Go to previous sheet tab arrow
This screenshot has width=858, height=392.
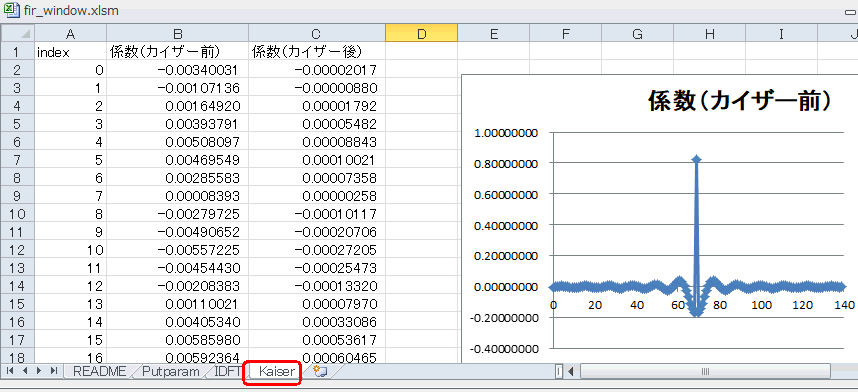25,371
